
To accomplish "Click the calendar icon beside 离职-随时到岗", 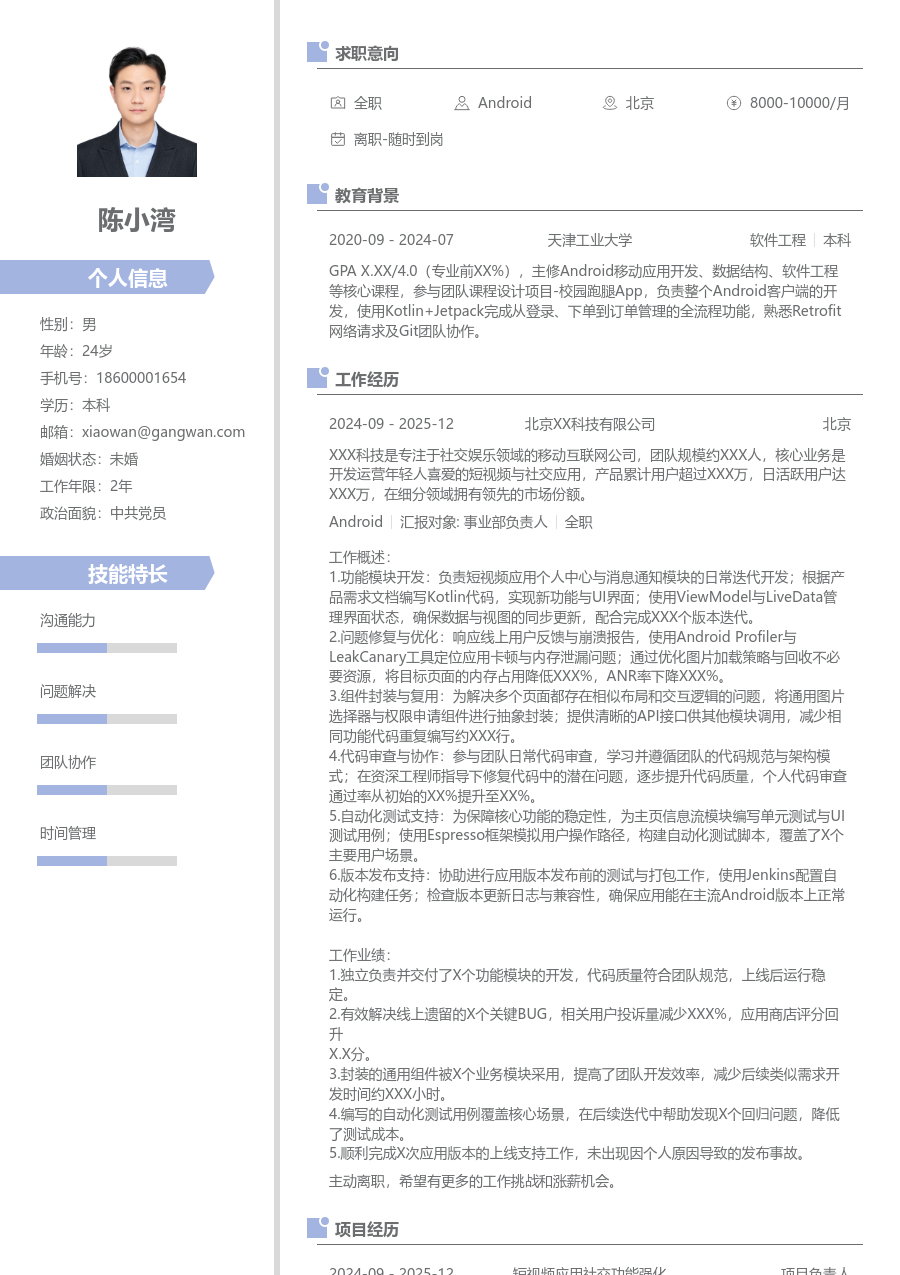I will coord(338,139).
